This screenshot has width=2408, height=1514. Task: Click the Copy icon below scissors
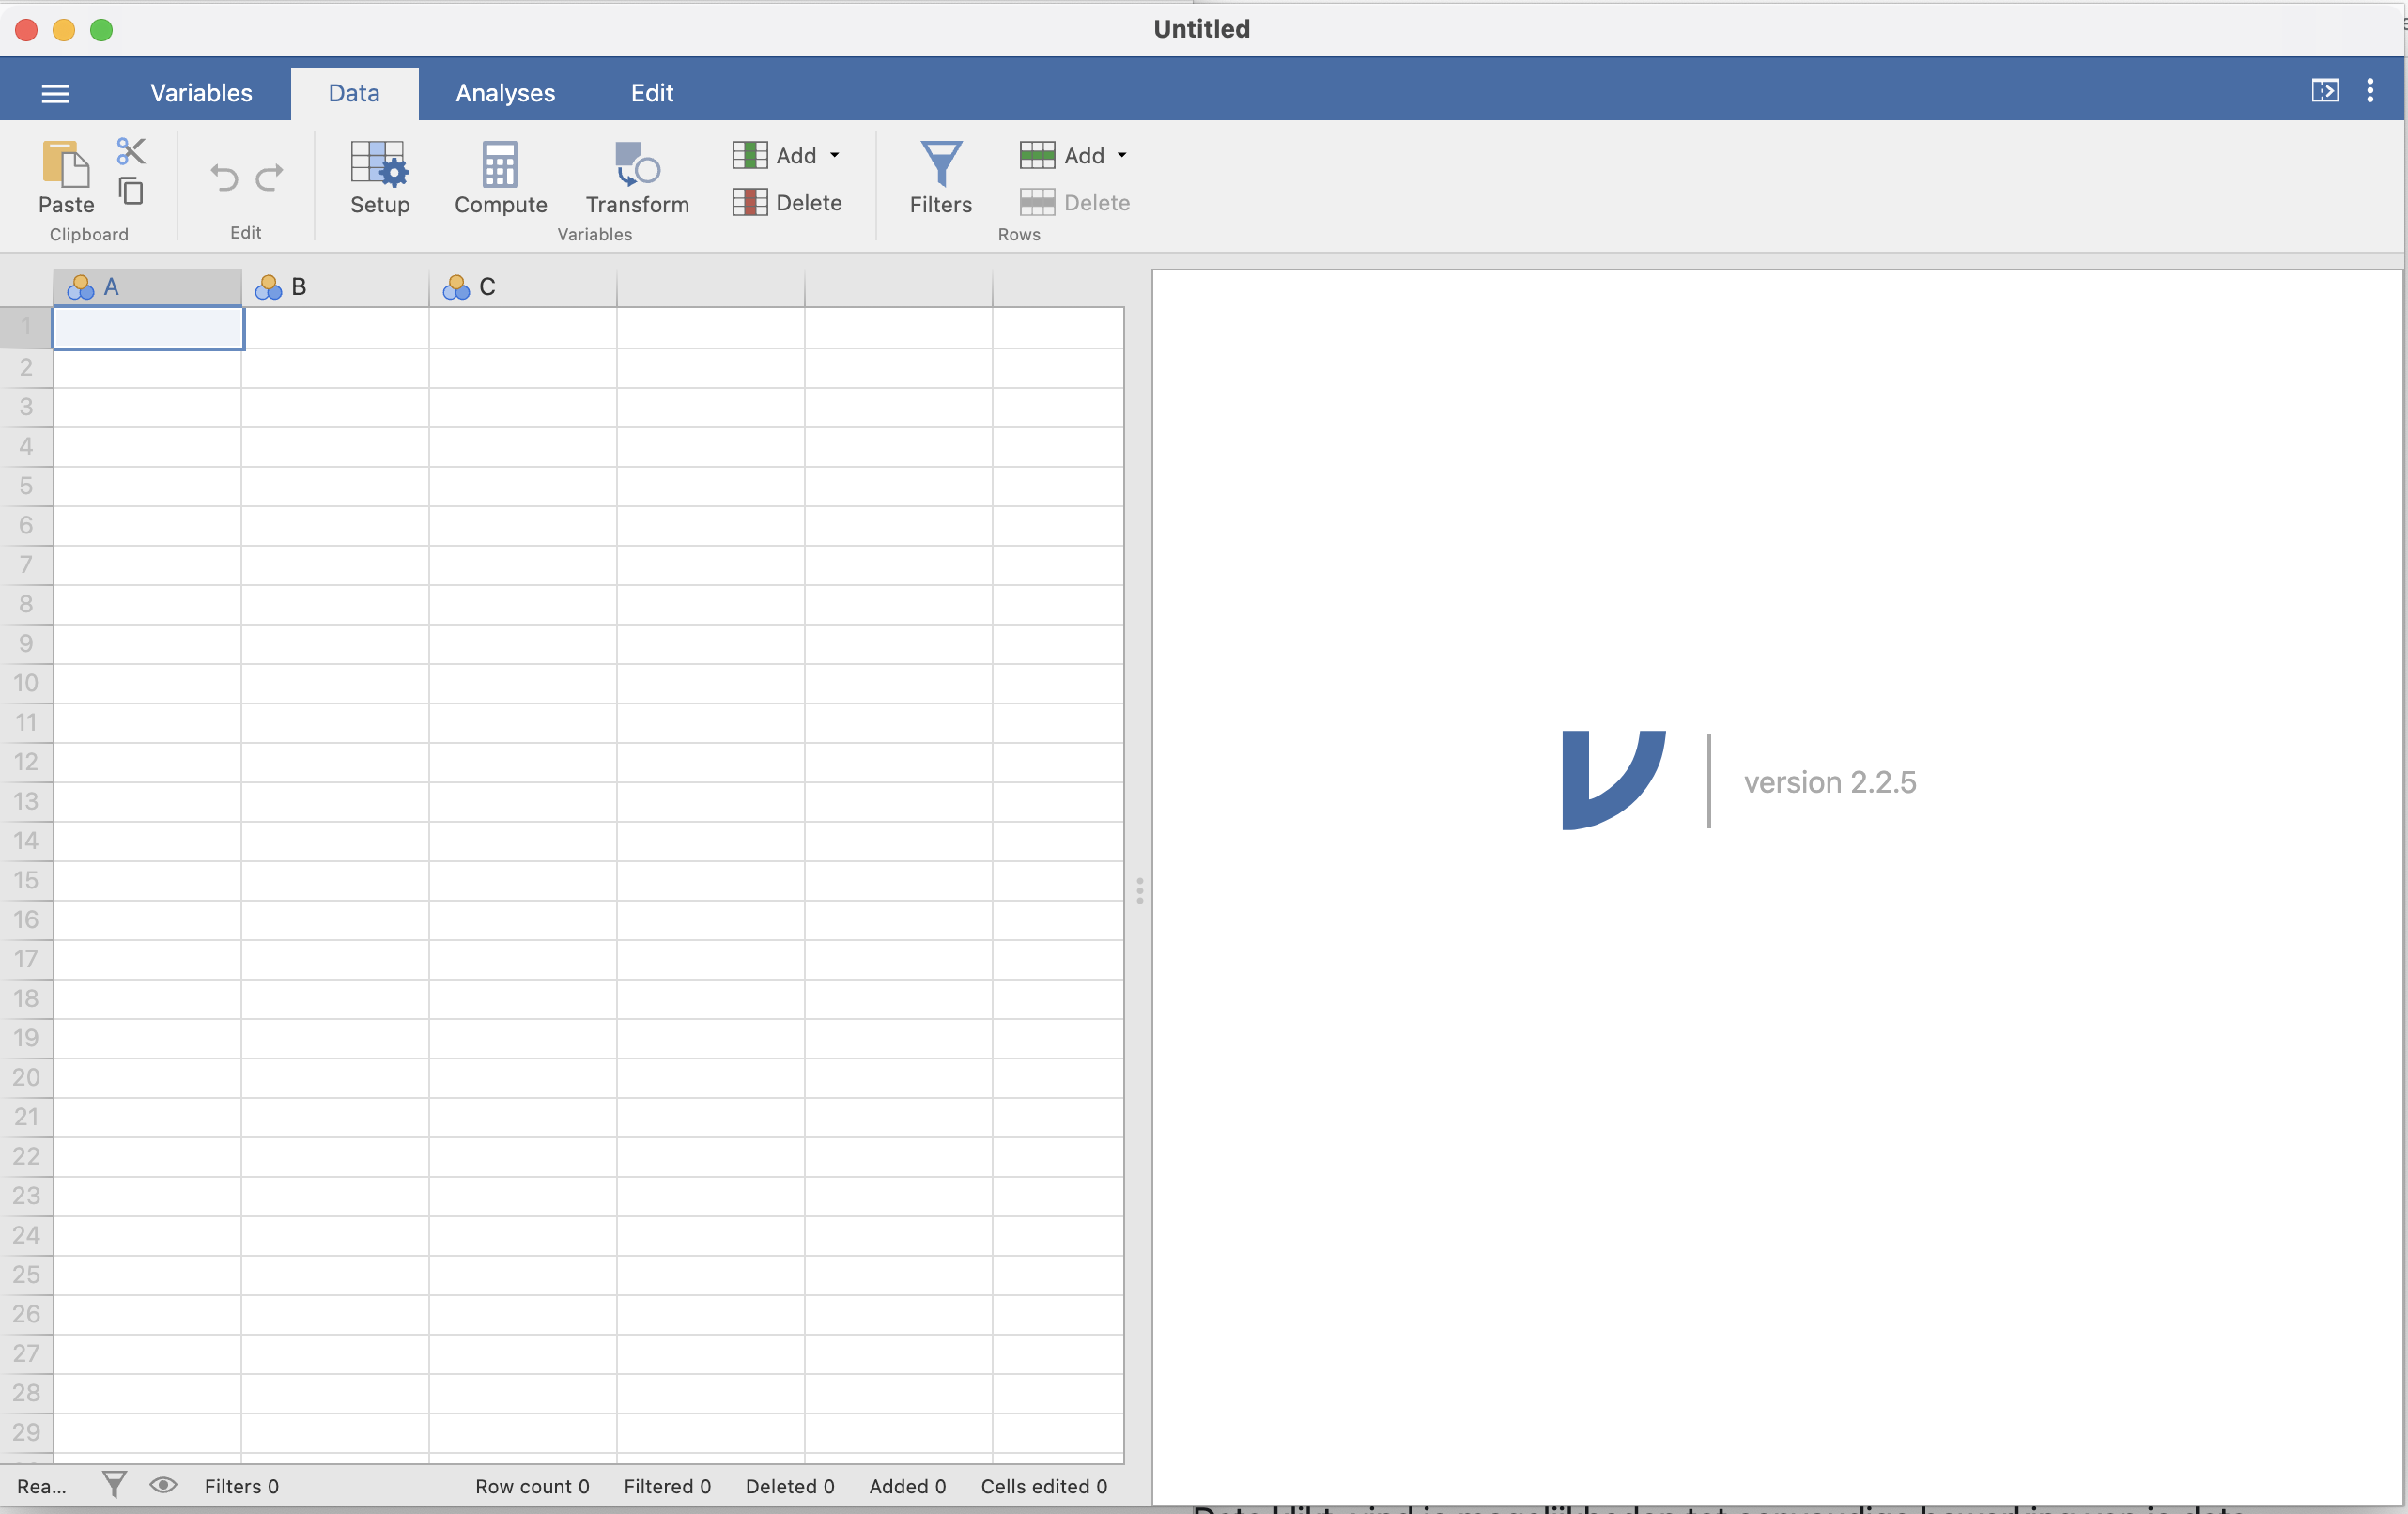131,190
